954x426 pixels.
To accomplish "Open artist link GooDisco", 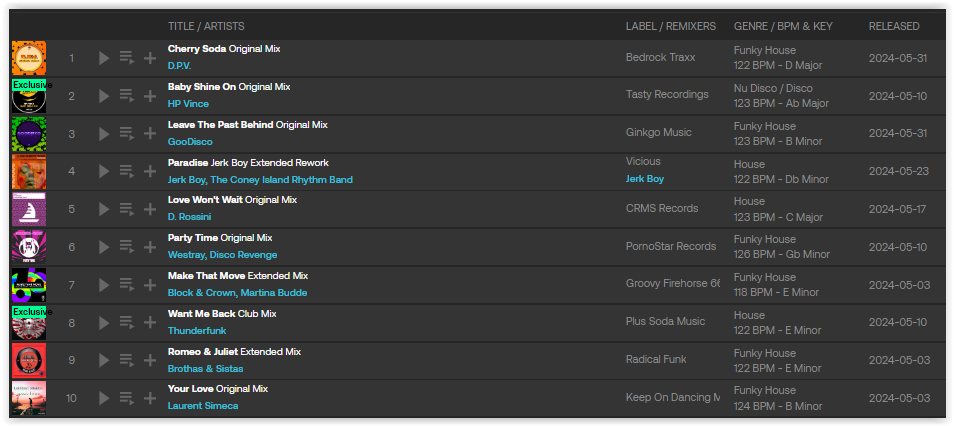I will coord(190,142).
